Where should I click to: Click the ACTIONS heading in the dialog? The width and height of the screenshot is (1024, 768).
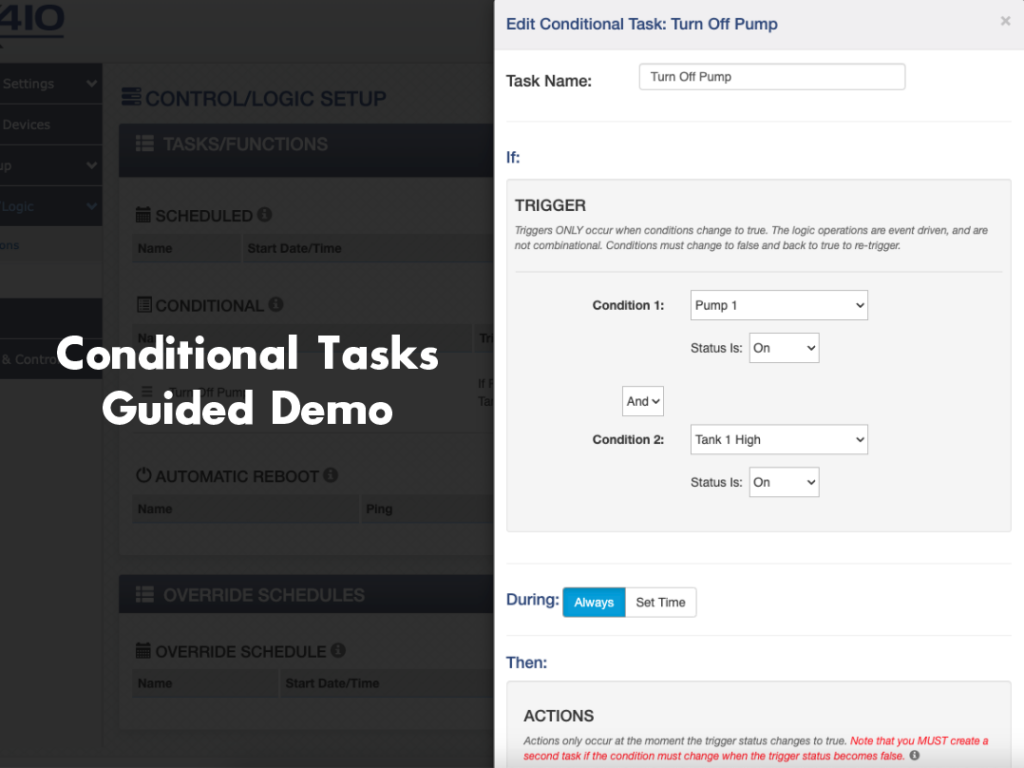[558, 716]
